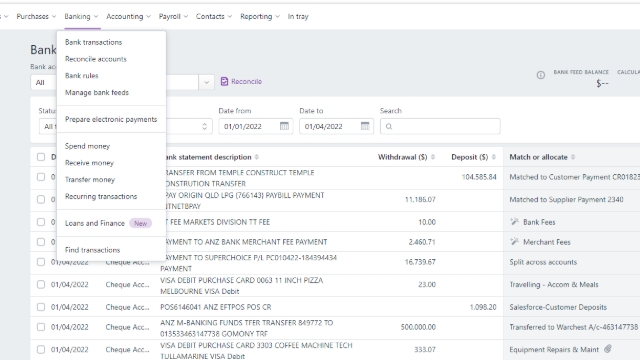The image size is (640, 360).
Task: Click the magnifier icon in Search box
Action: click(389, 127)
